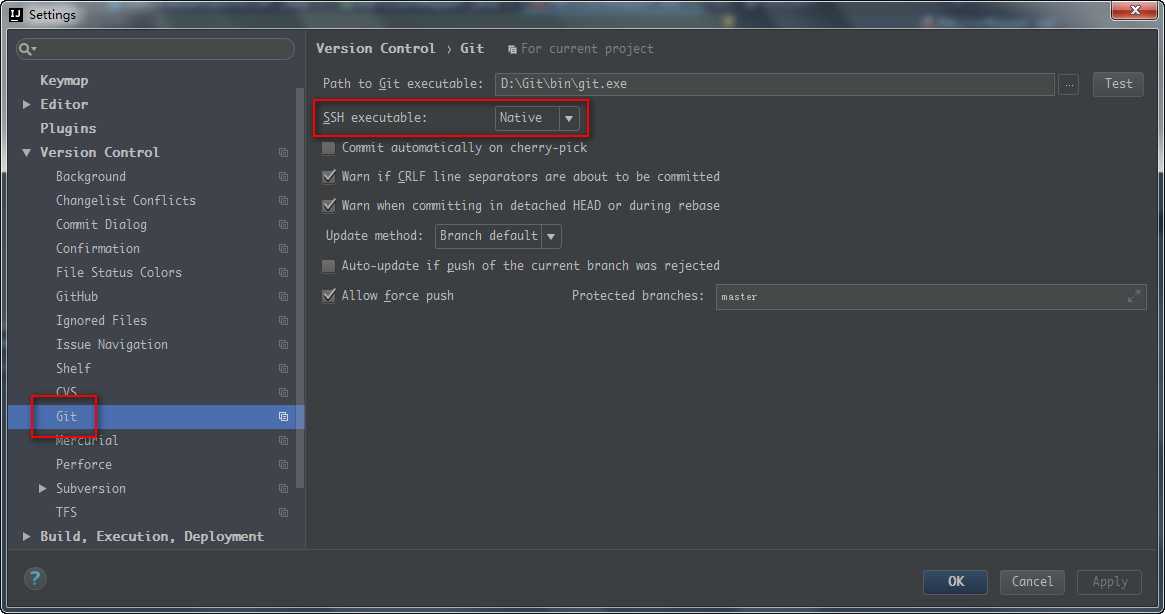Click the OK button
The width and height of the screenshot is (1165, 614).
[955, 582]
